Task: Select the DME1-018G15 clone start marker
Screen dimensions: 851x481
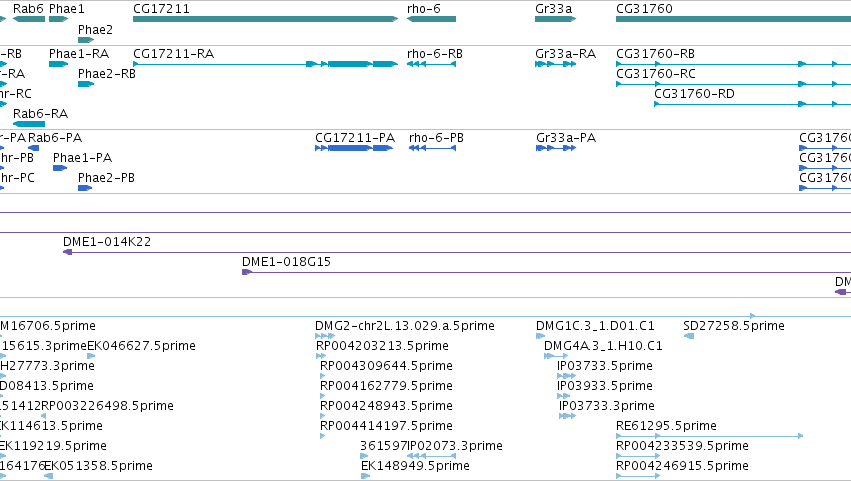Action: coord(246,272)
